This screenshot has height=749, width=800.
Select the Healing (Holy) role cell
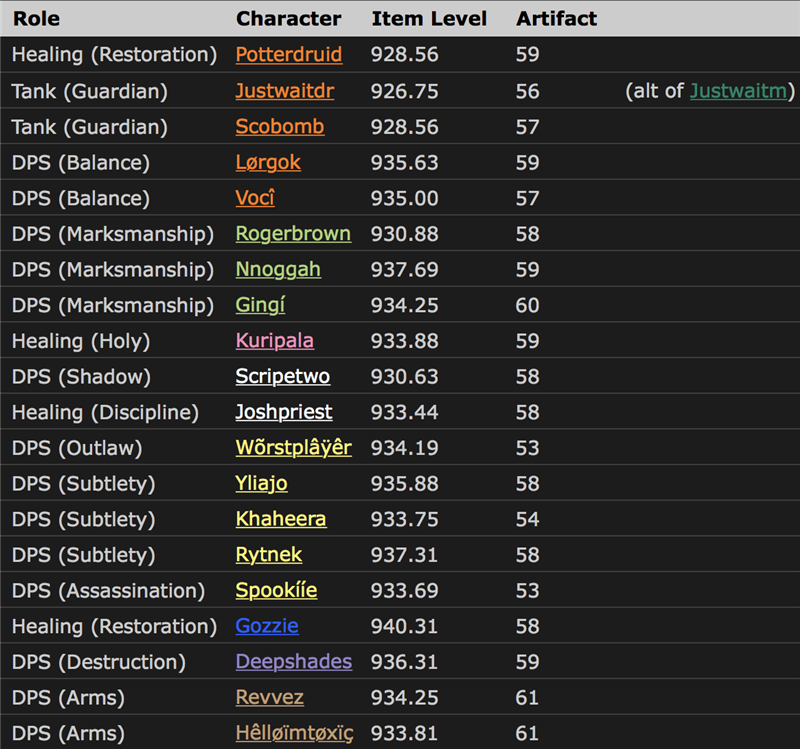point(81,341)
